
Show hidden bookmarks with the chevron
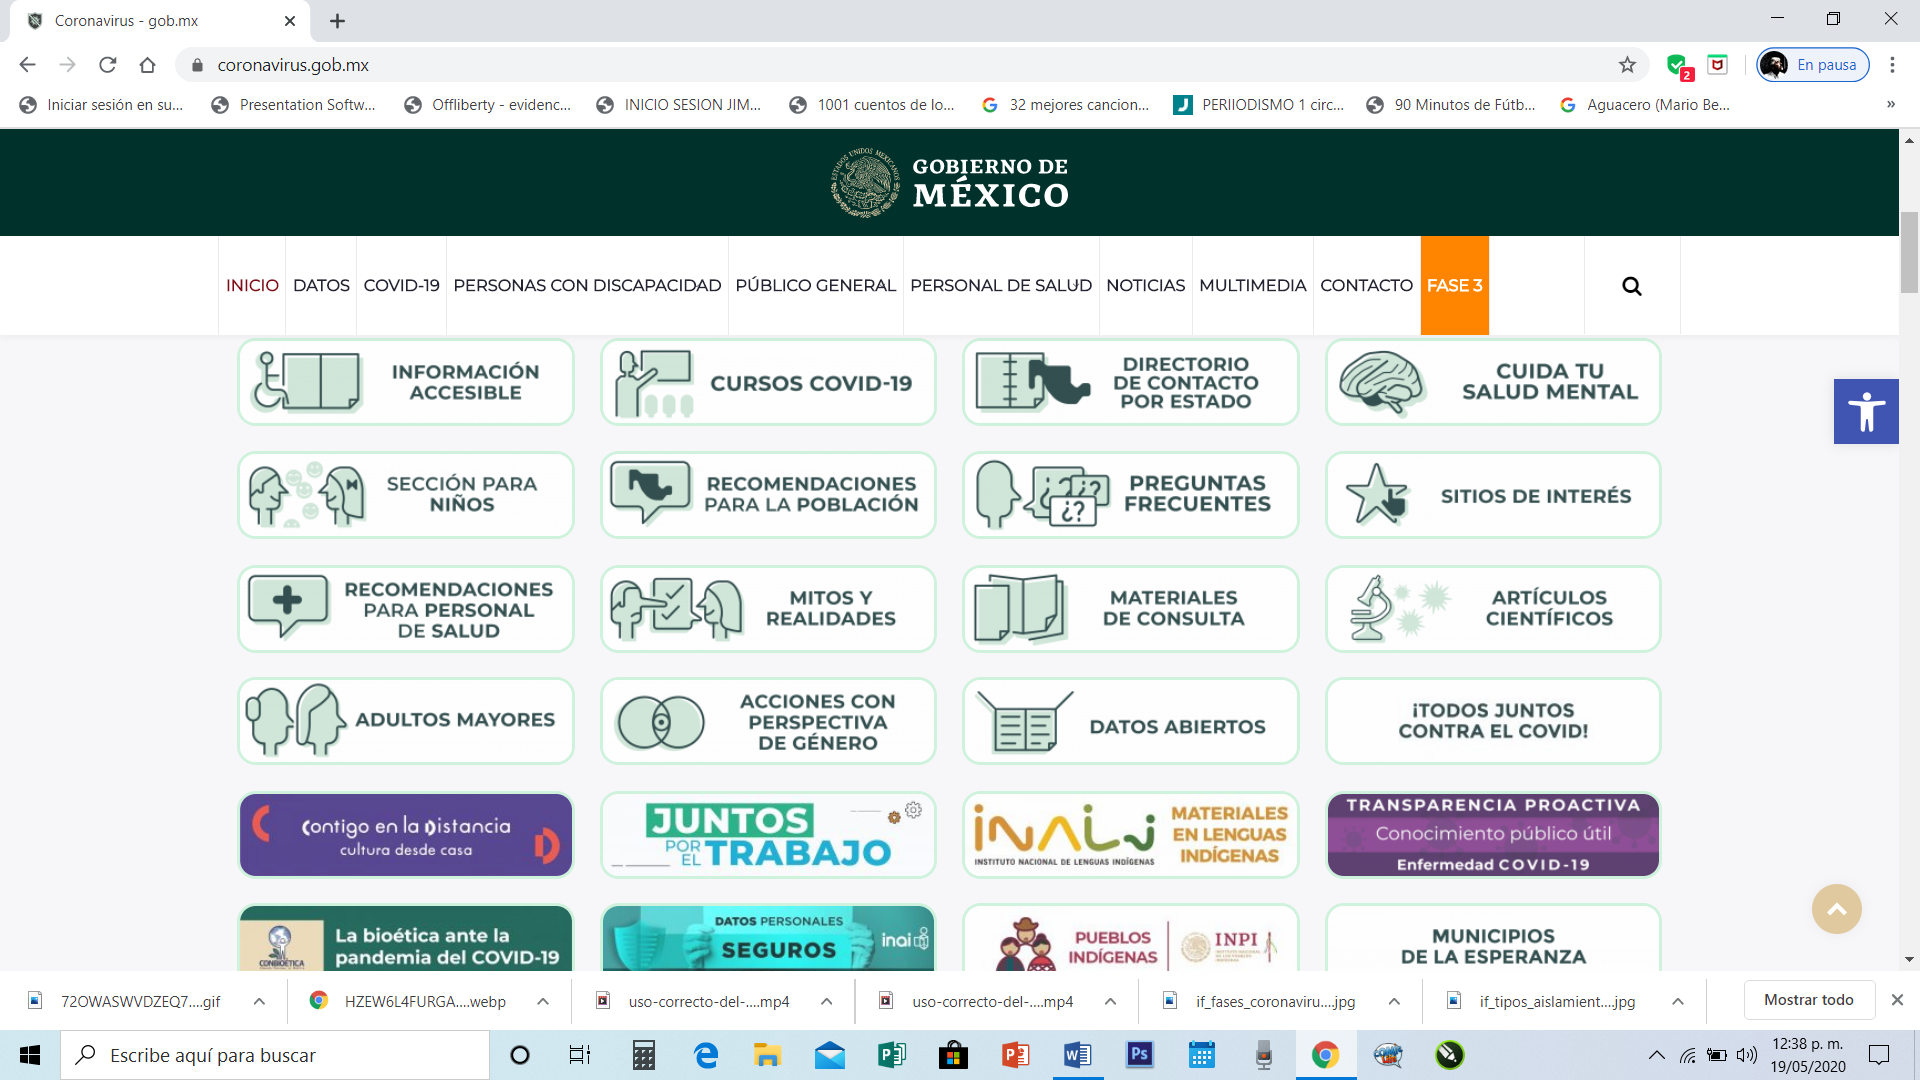[x=1891, y=105]
